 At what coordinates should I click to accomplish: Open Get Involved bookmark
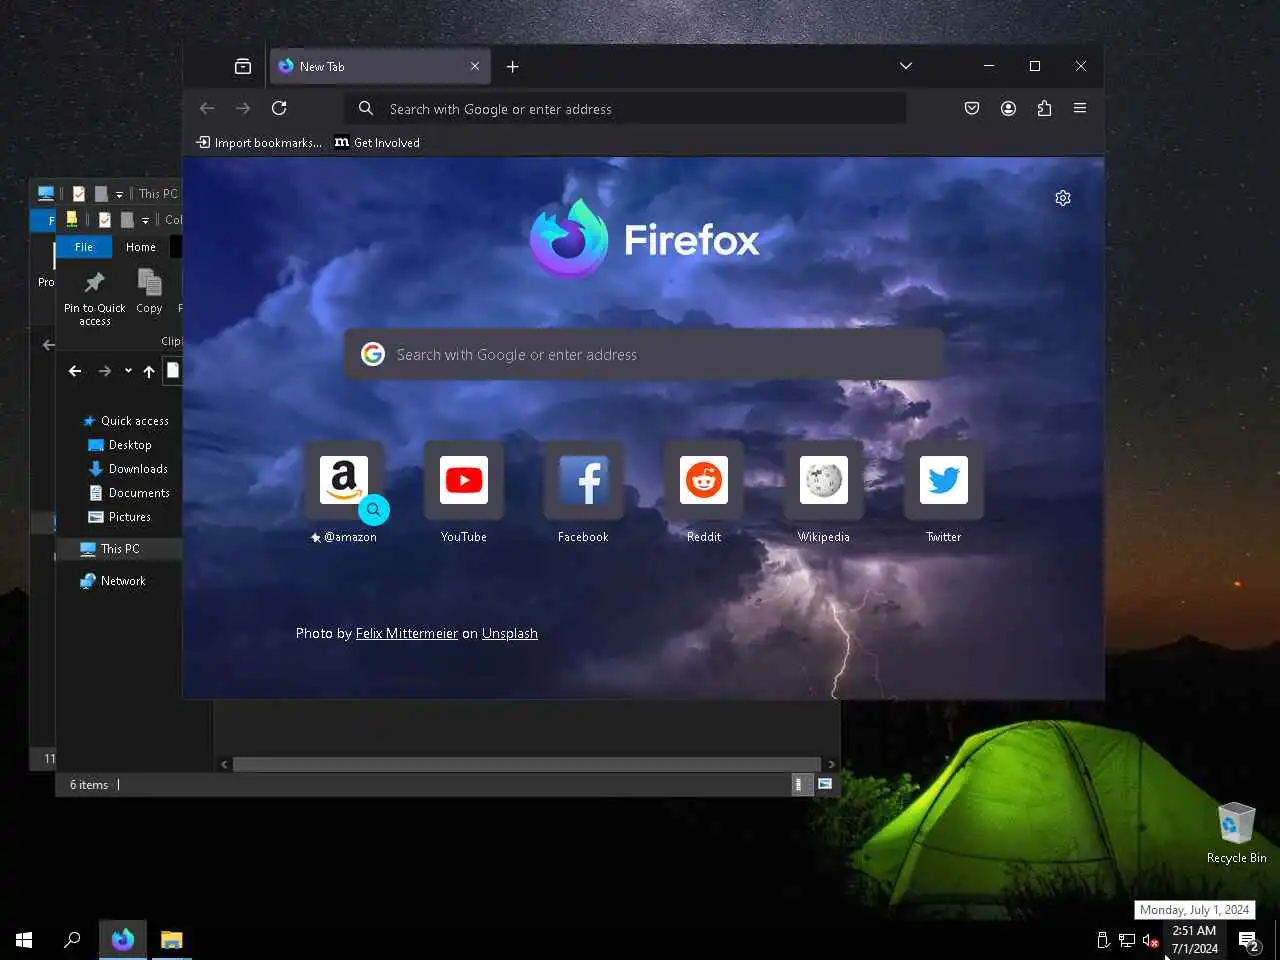377,142
